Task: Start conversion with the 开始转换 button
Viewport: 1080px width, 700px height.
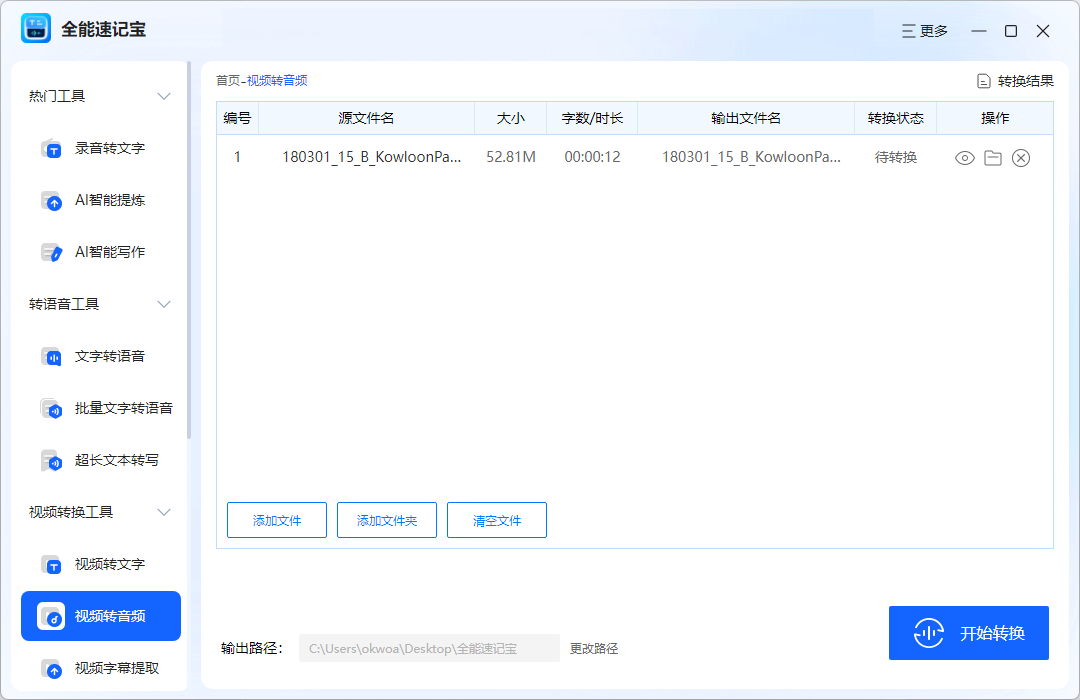Action: coord(968,632)
